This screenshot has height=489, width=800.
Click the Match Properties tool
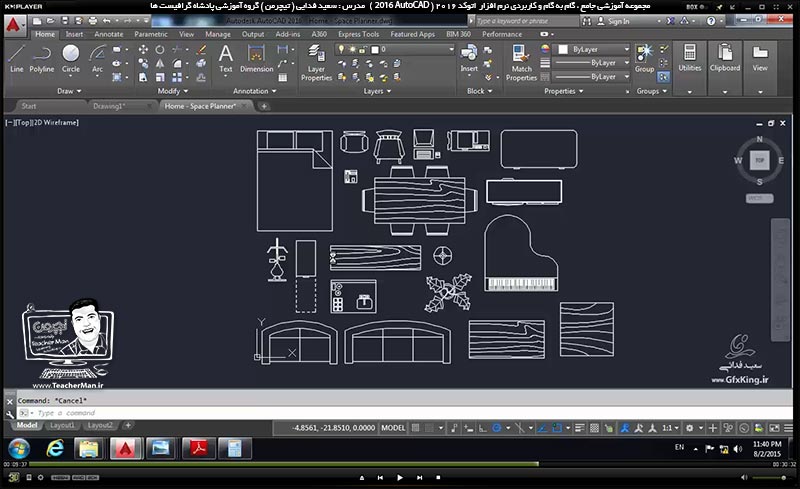tap(521, 63)
